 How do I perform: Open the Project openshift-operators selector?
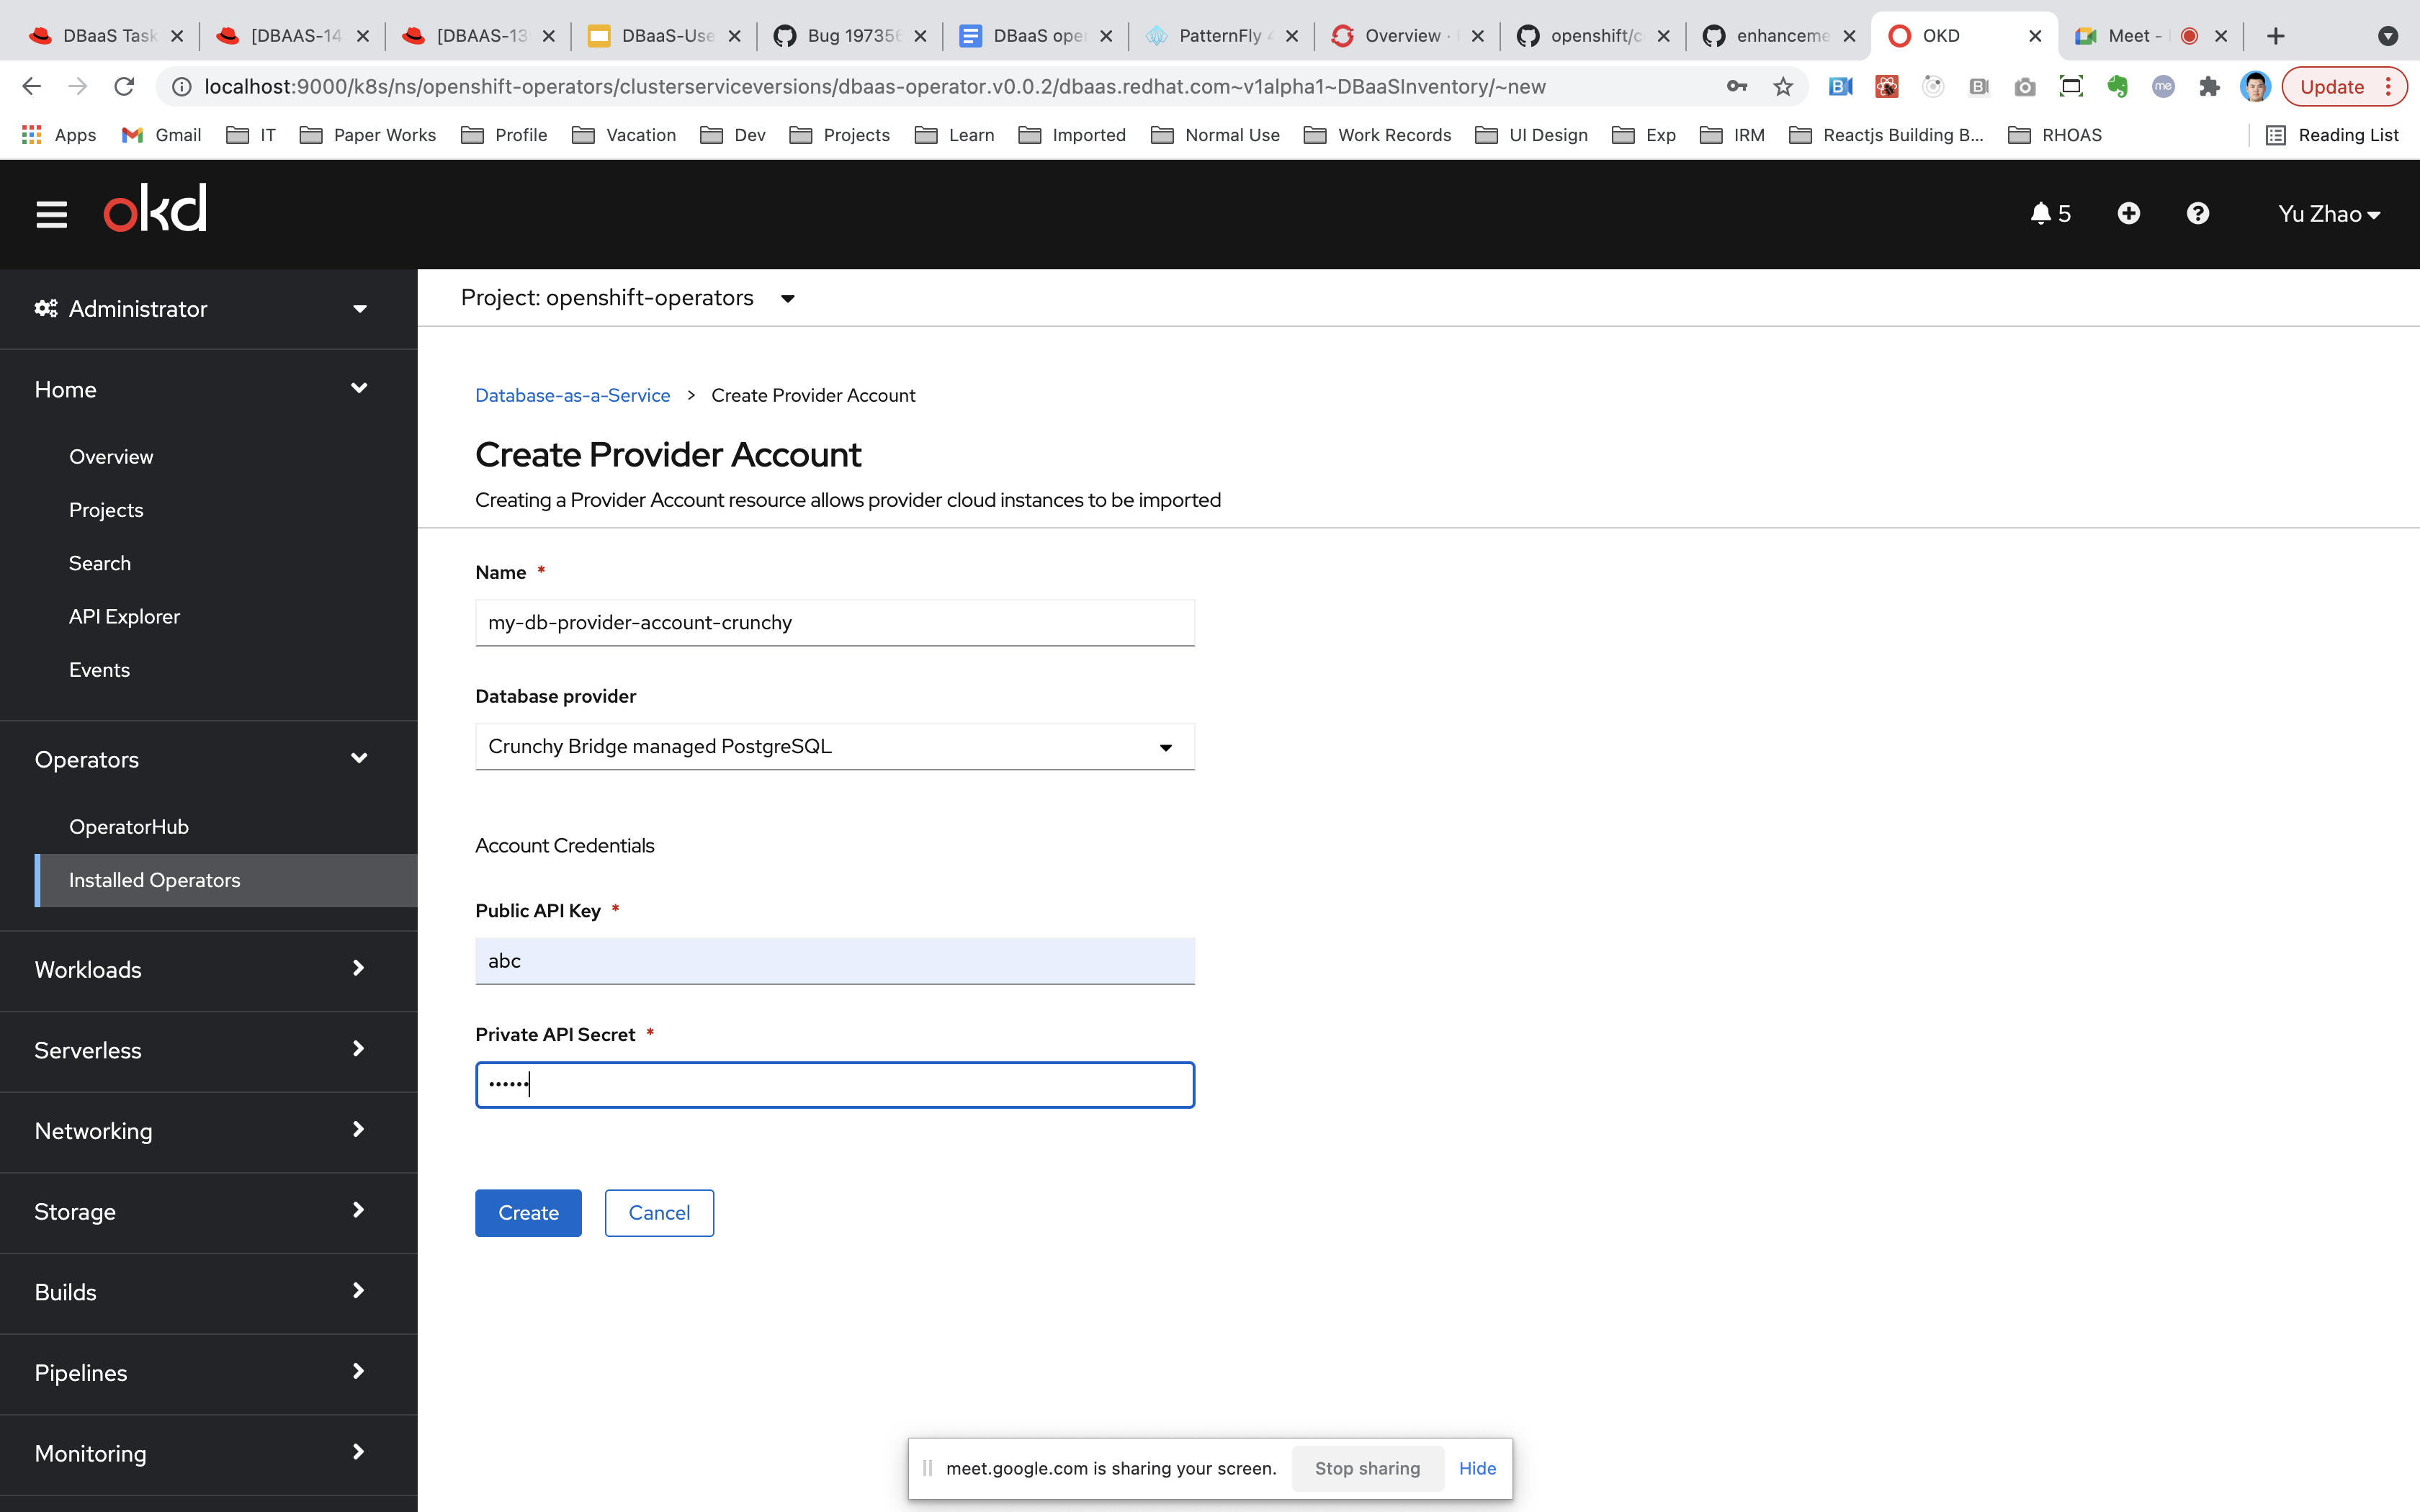pyautogui.click(x=627, y=298)
